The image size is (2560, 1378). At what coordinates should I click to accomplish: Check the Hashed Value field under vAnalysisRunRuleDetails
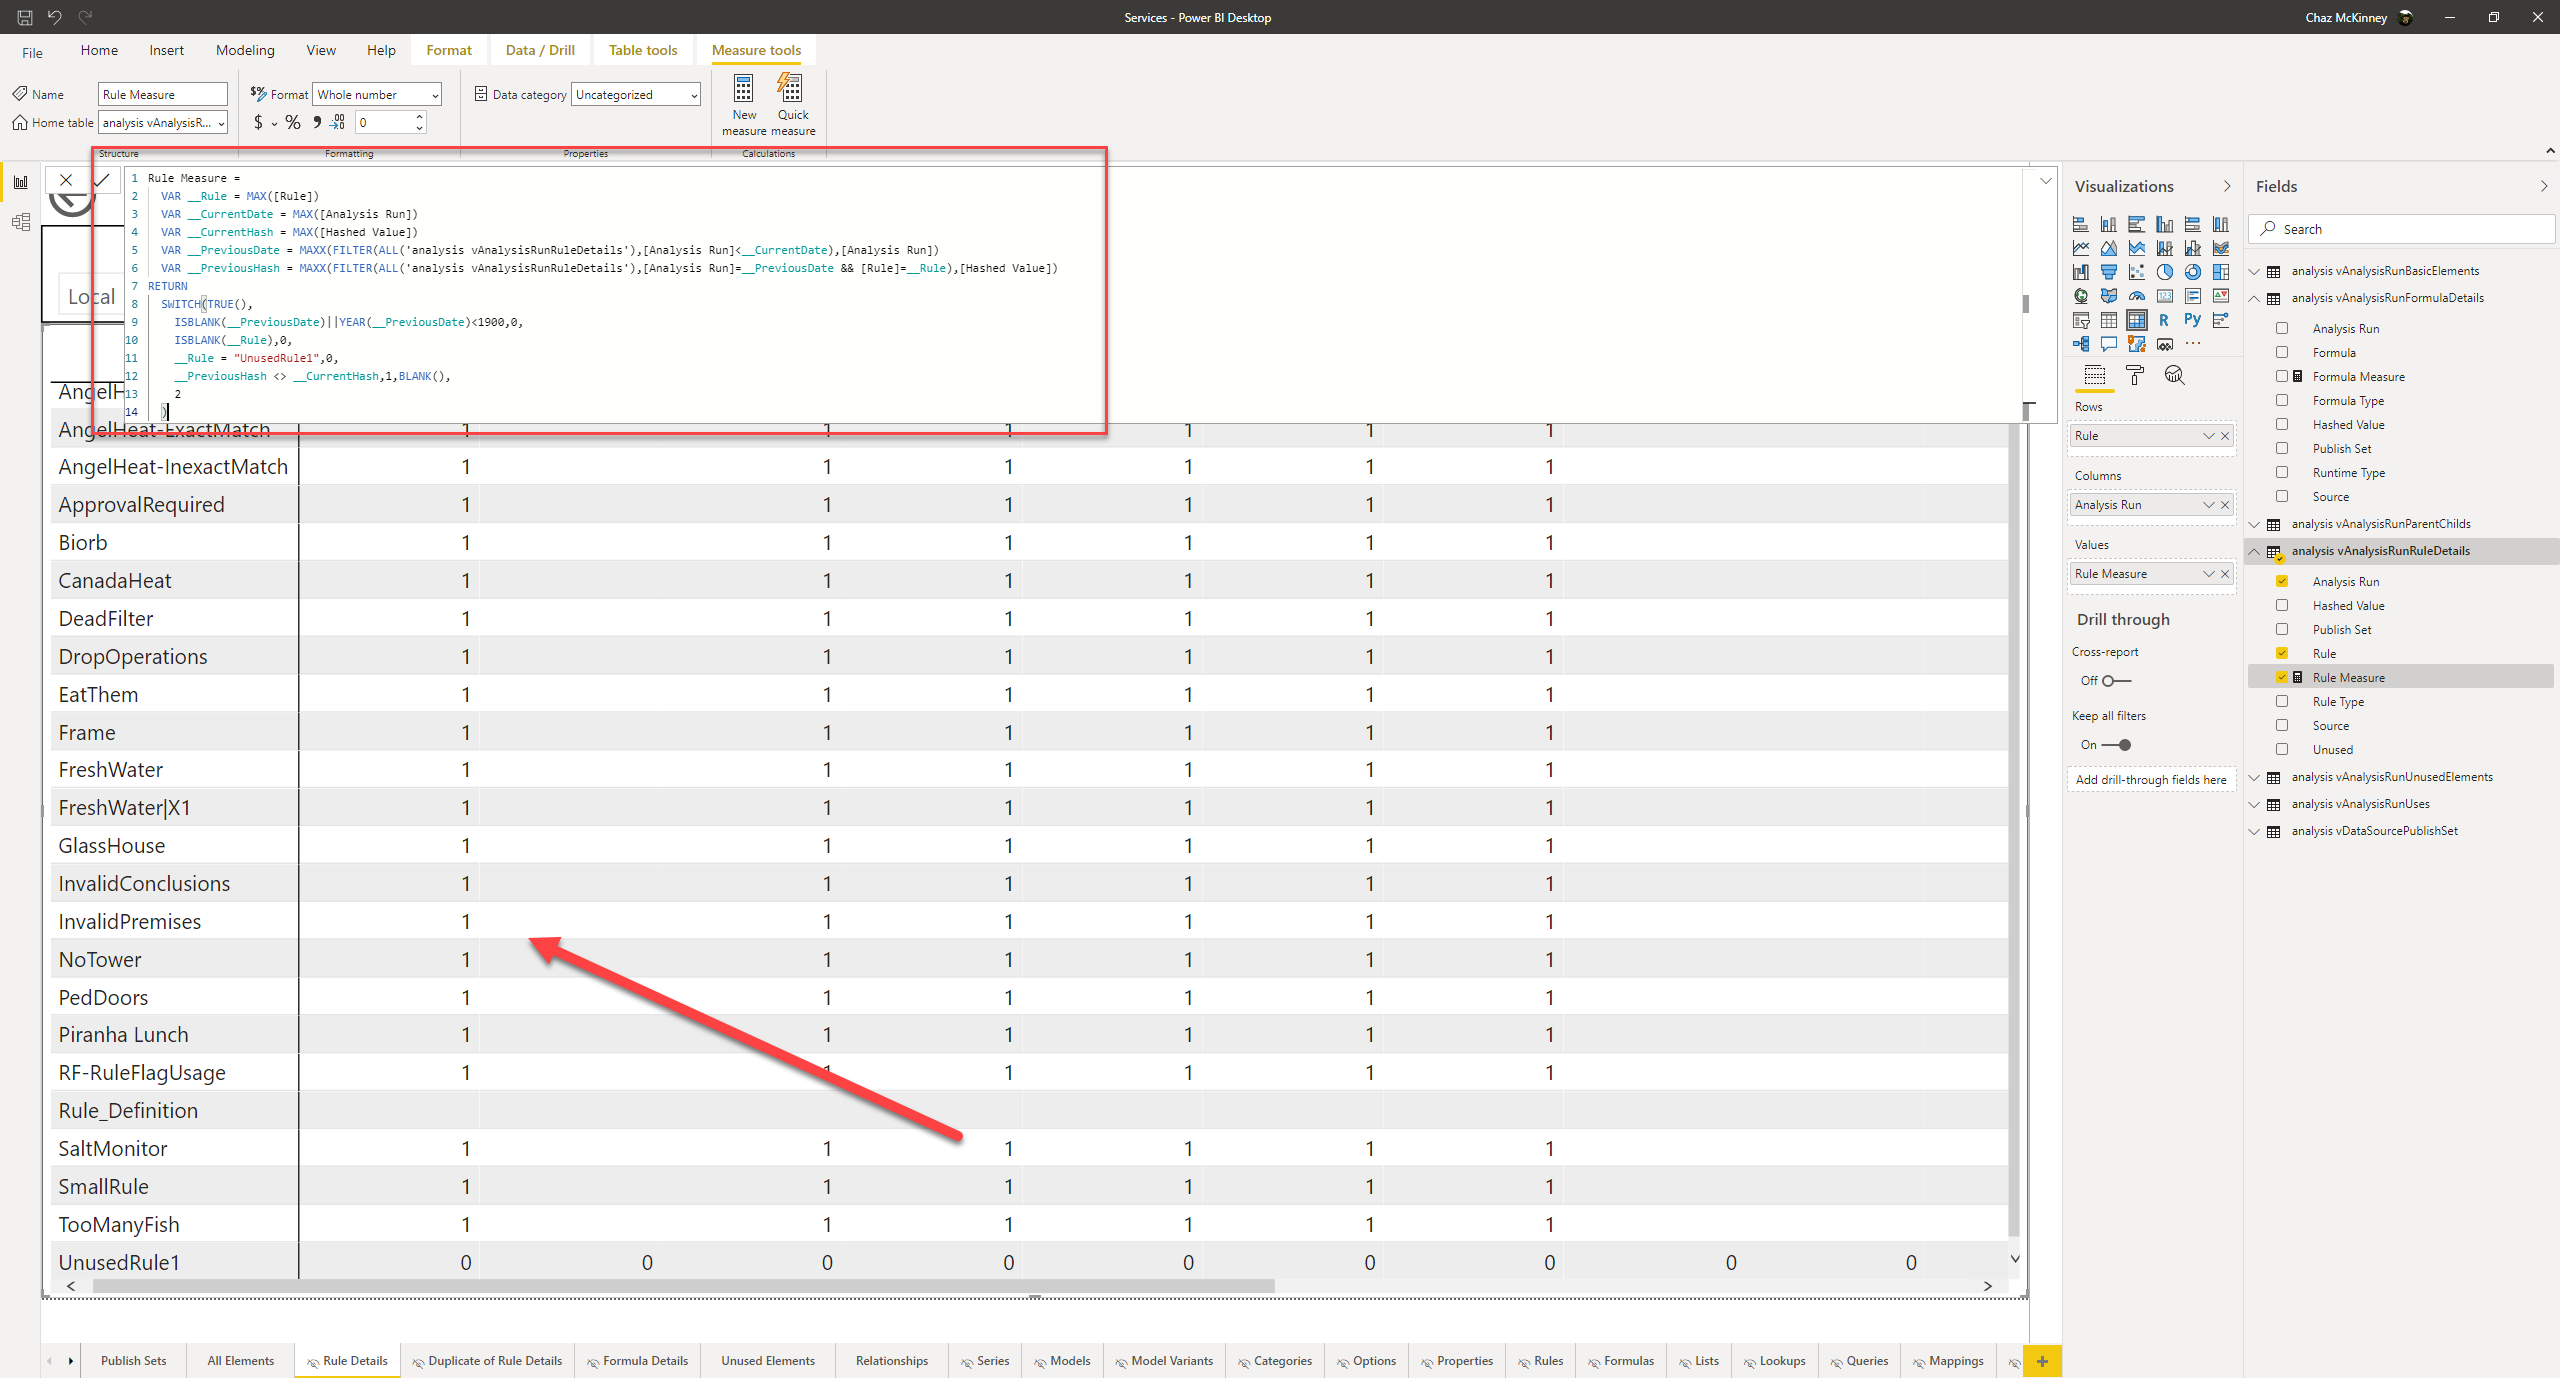point(2282,605)
